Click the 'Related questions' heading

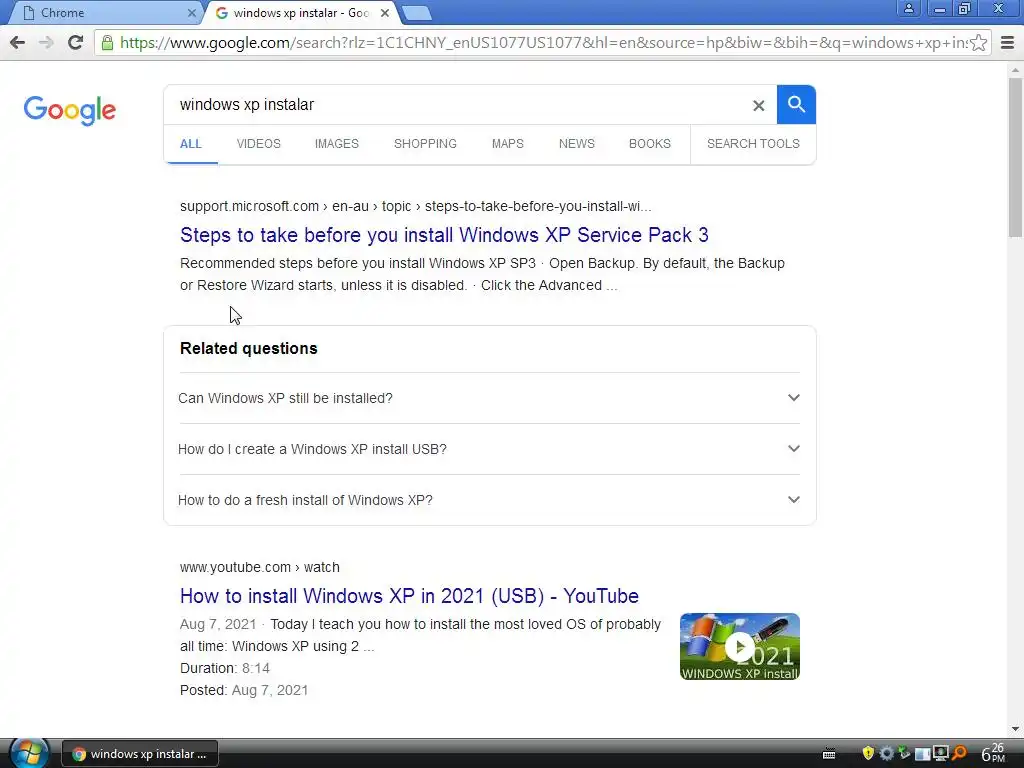click(249, 348)
